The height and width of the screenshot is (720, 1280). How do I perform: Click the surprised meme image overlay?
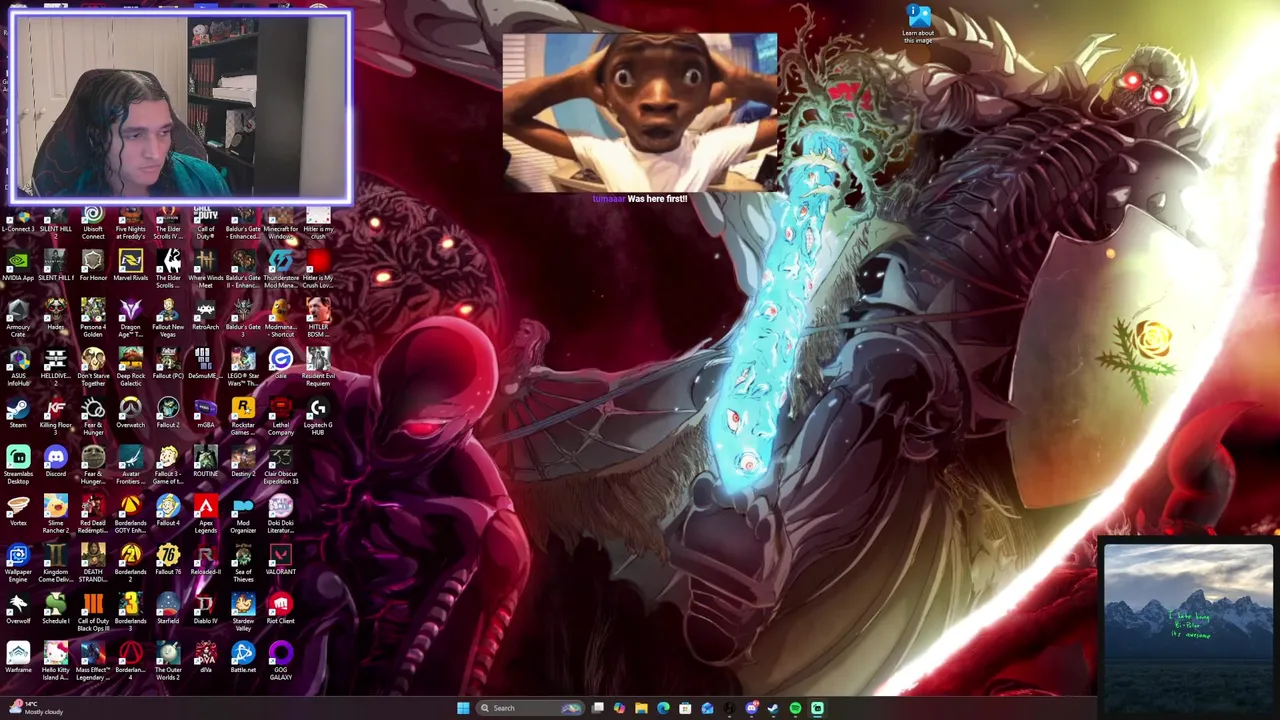tap(640, 112)
